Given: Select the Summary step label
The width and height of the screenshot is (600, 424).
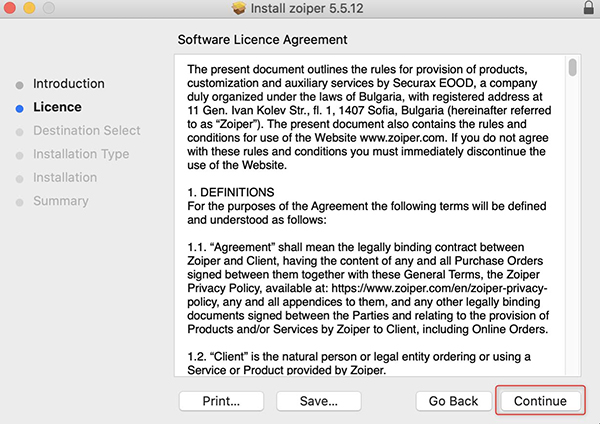Looking at the screenshot, I should point(61,201).
